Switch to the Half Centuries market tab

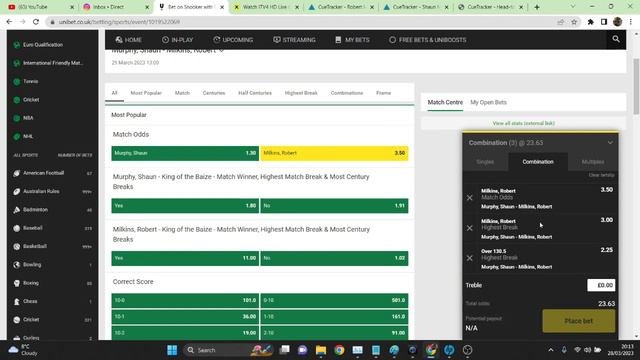[x=255, y=93]
